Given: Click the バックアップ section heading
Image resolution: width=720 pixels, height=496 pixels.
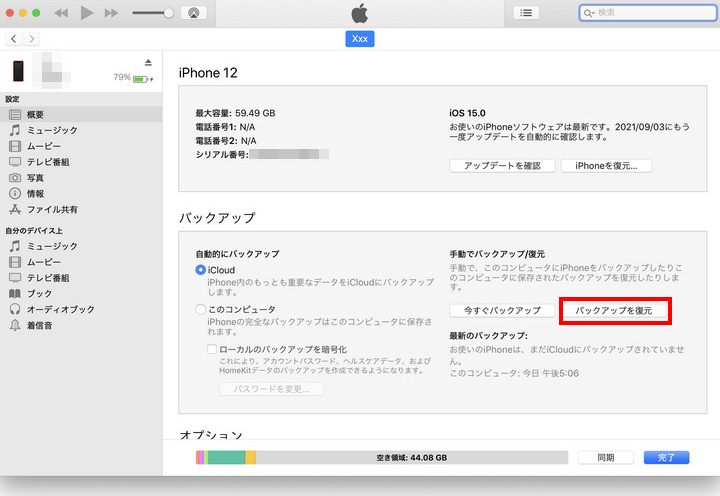Looking at the screenshot, I should (x=217, y=218).
